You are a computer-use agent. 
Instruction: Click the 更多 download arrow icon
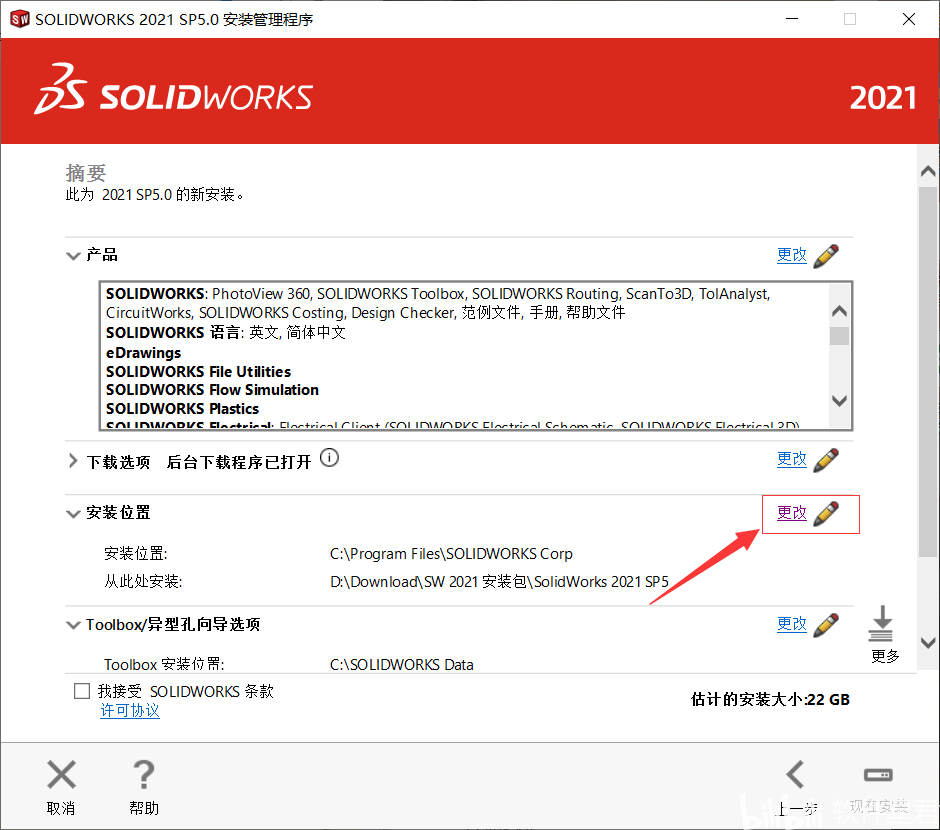coord(881,625)
